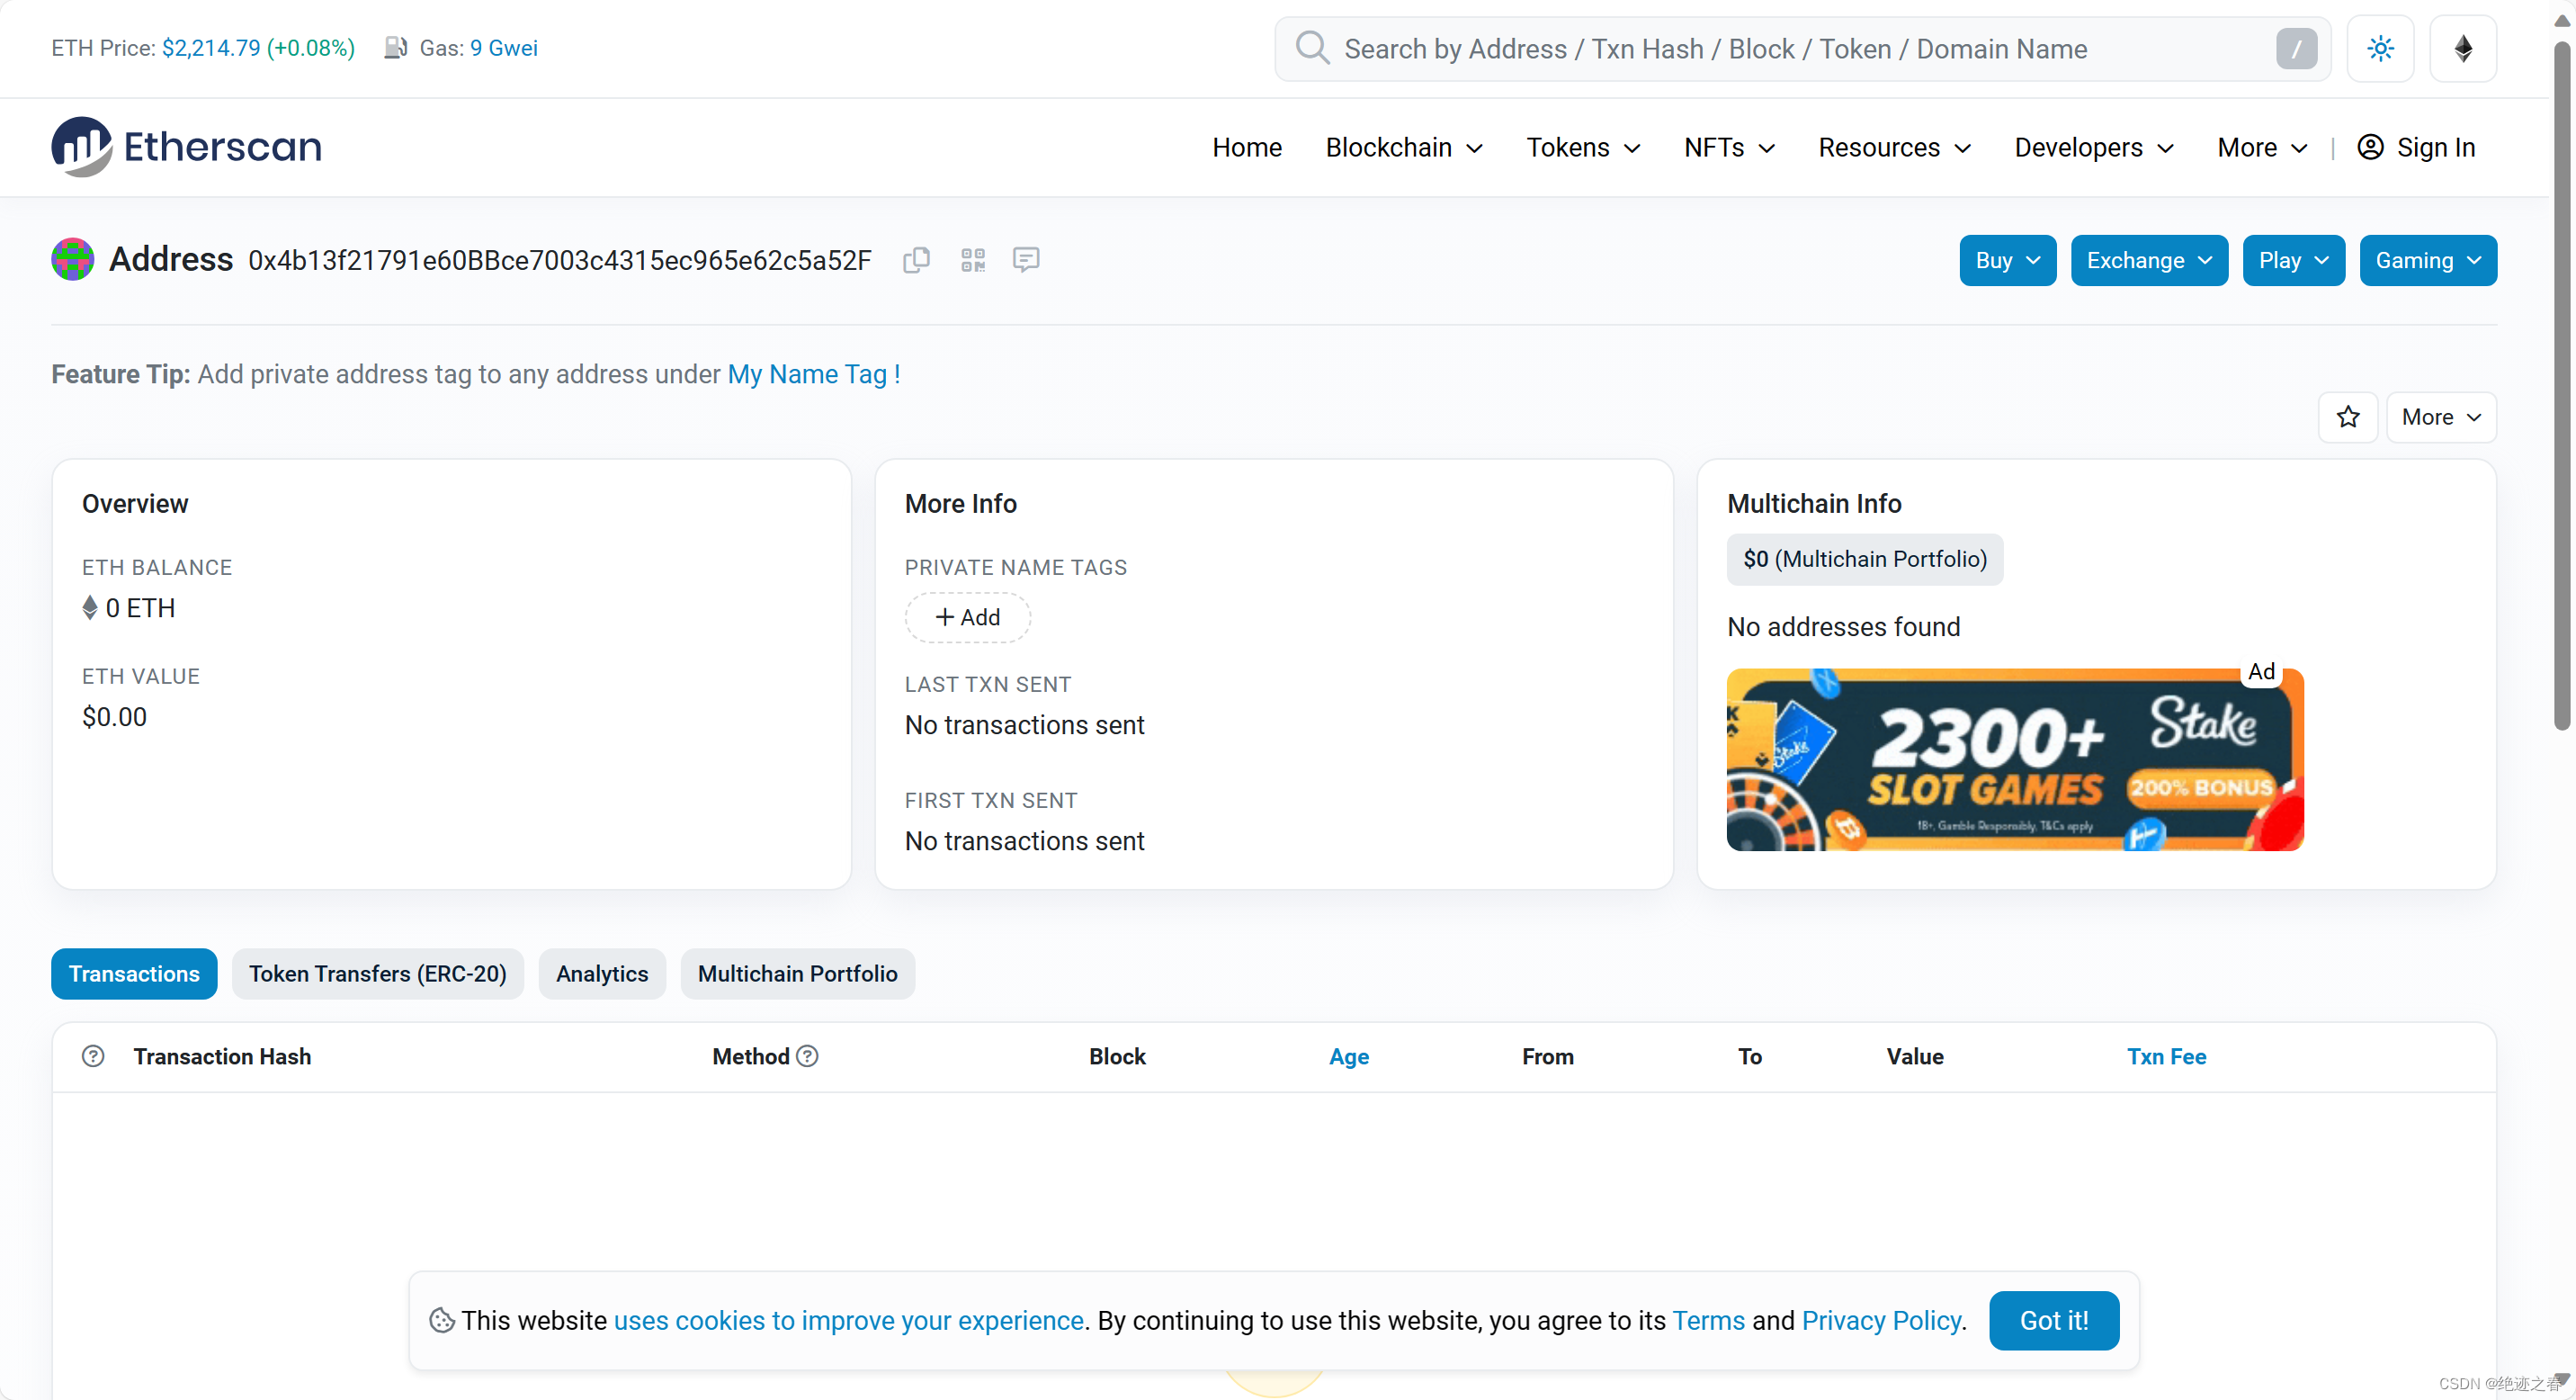2576x1400 pixels.
Task: Star this address as a favorite
Action: tap(2347, 417)
